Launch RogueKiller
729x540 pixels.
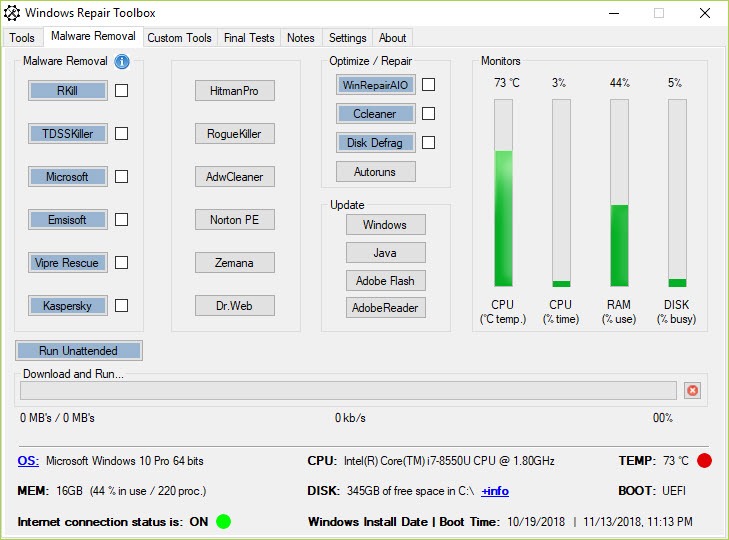pos(234,133)
